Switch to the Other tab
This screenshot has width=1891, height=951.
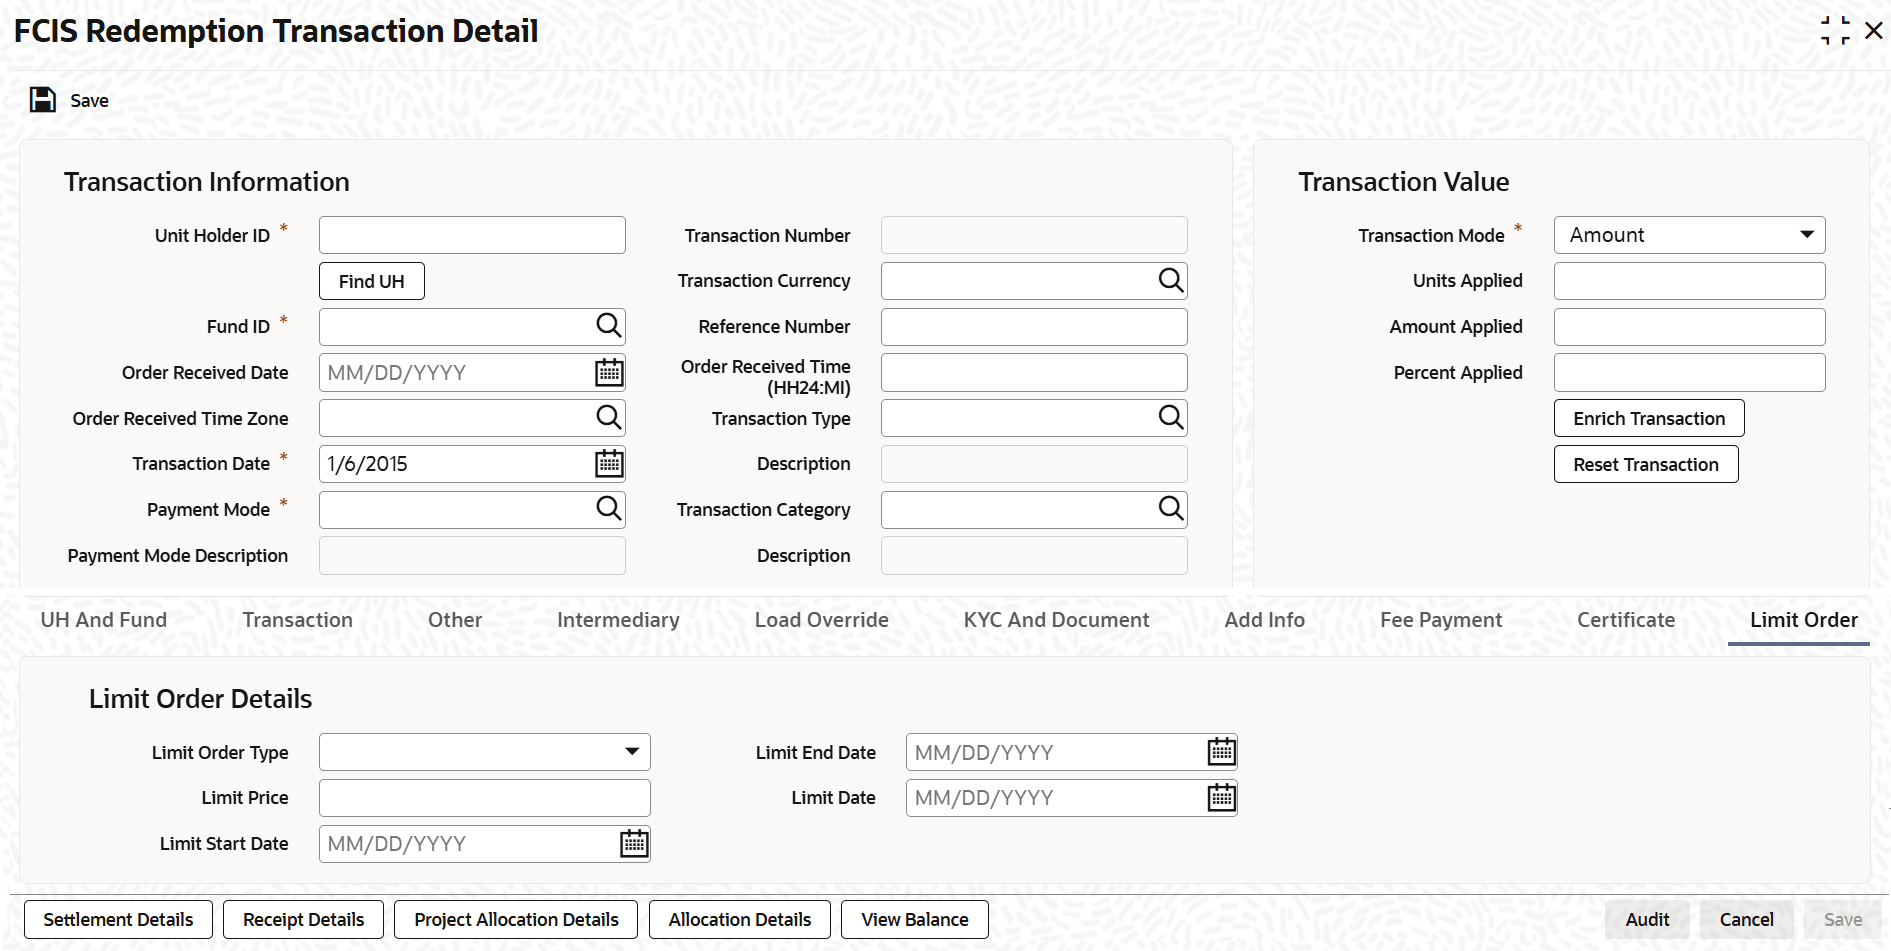(x=455, y=620)
